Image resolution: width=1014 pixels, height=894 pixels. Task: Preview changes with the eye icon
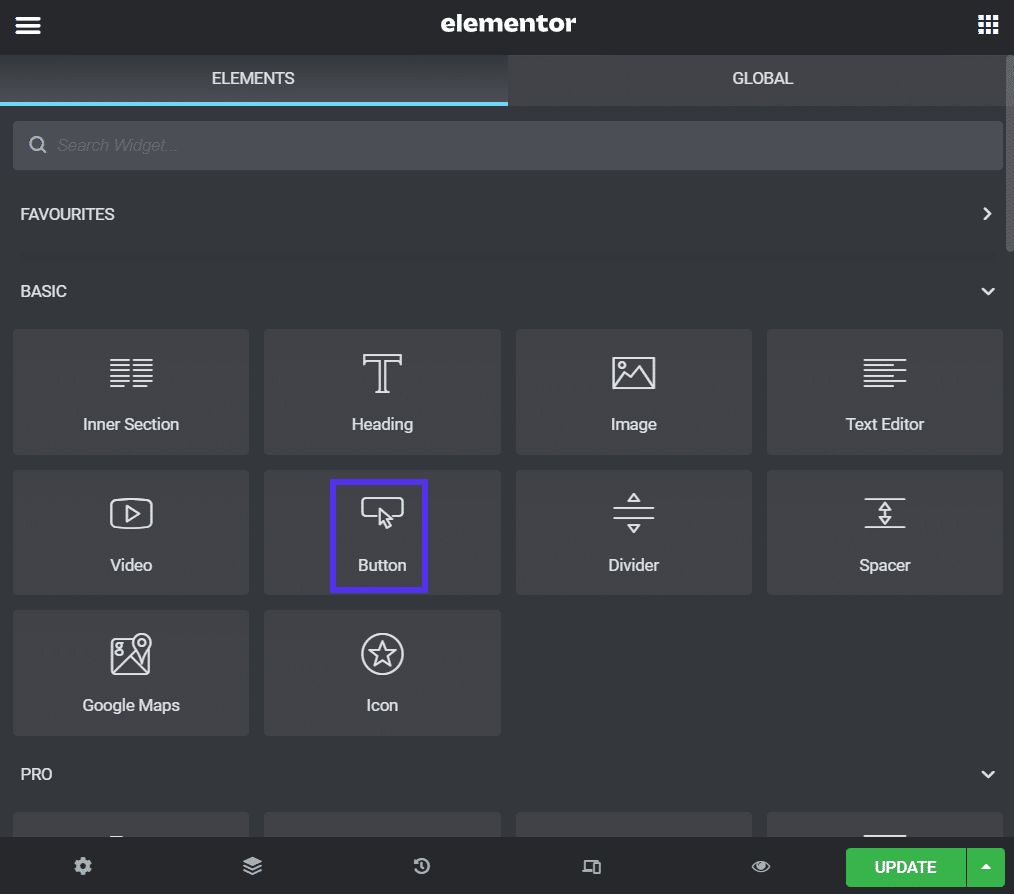760,866
